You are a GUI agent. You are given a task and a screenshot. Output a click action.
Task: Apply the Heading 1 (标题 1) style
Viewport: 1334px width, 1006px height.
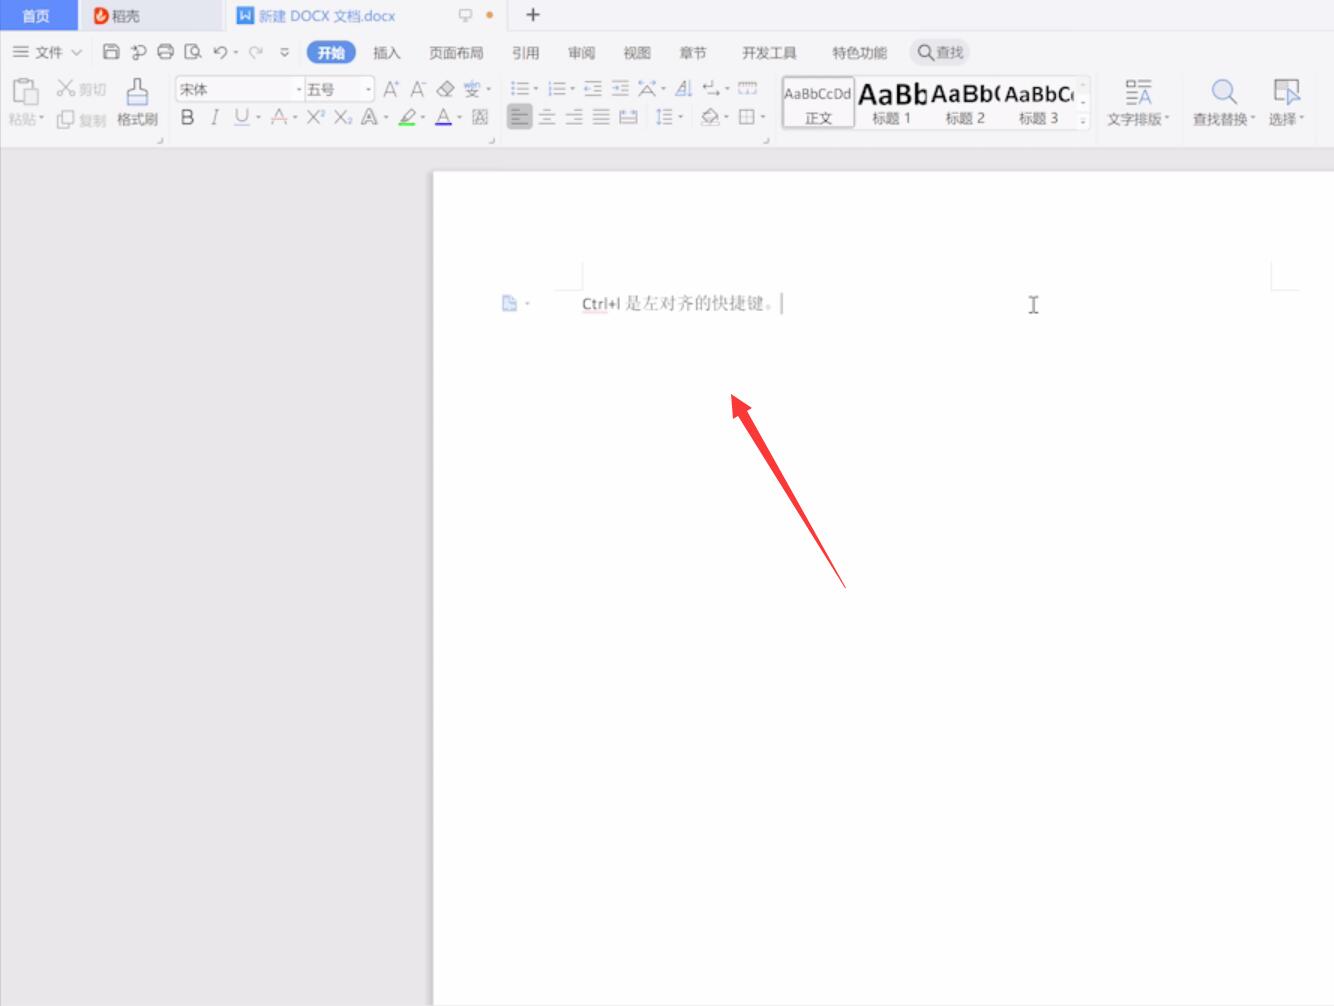pos(892,102)
